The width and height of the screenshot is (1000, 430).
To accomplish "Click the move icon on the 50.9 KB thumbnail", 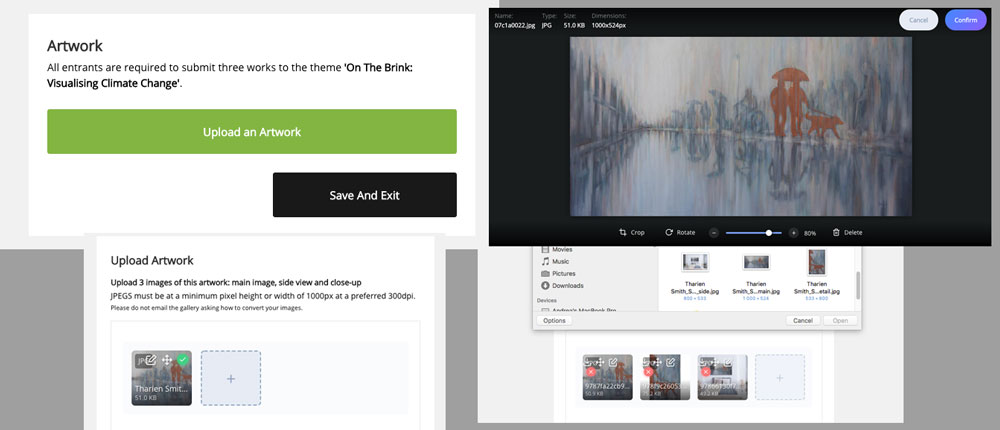I will [x=599, y=362].
